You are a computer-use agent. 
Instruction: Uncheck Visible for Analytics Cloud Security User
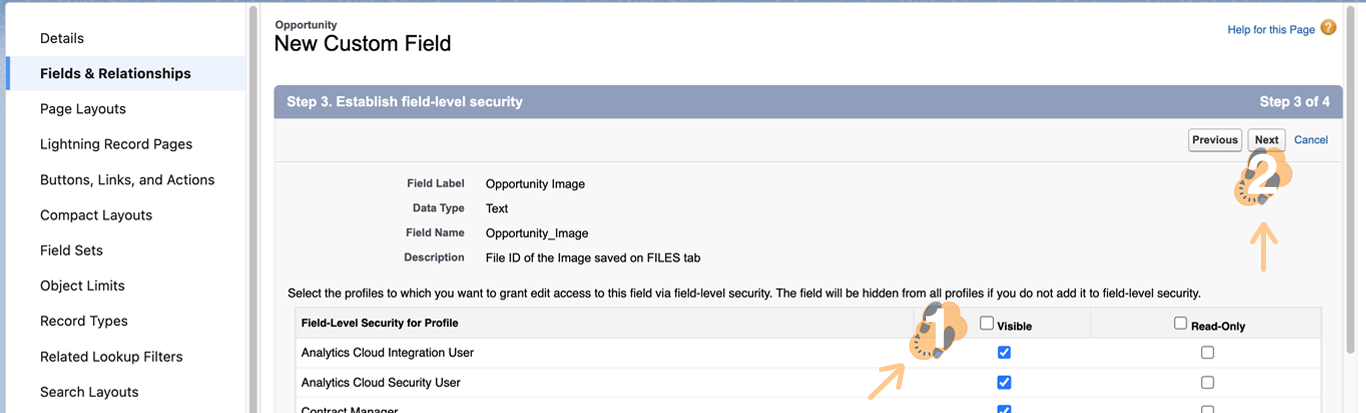pos(1004,382)
